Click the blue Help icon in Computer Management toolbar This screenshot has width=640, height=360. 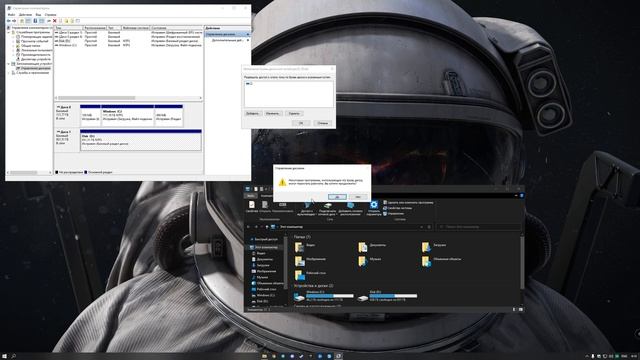35,21
